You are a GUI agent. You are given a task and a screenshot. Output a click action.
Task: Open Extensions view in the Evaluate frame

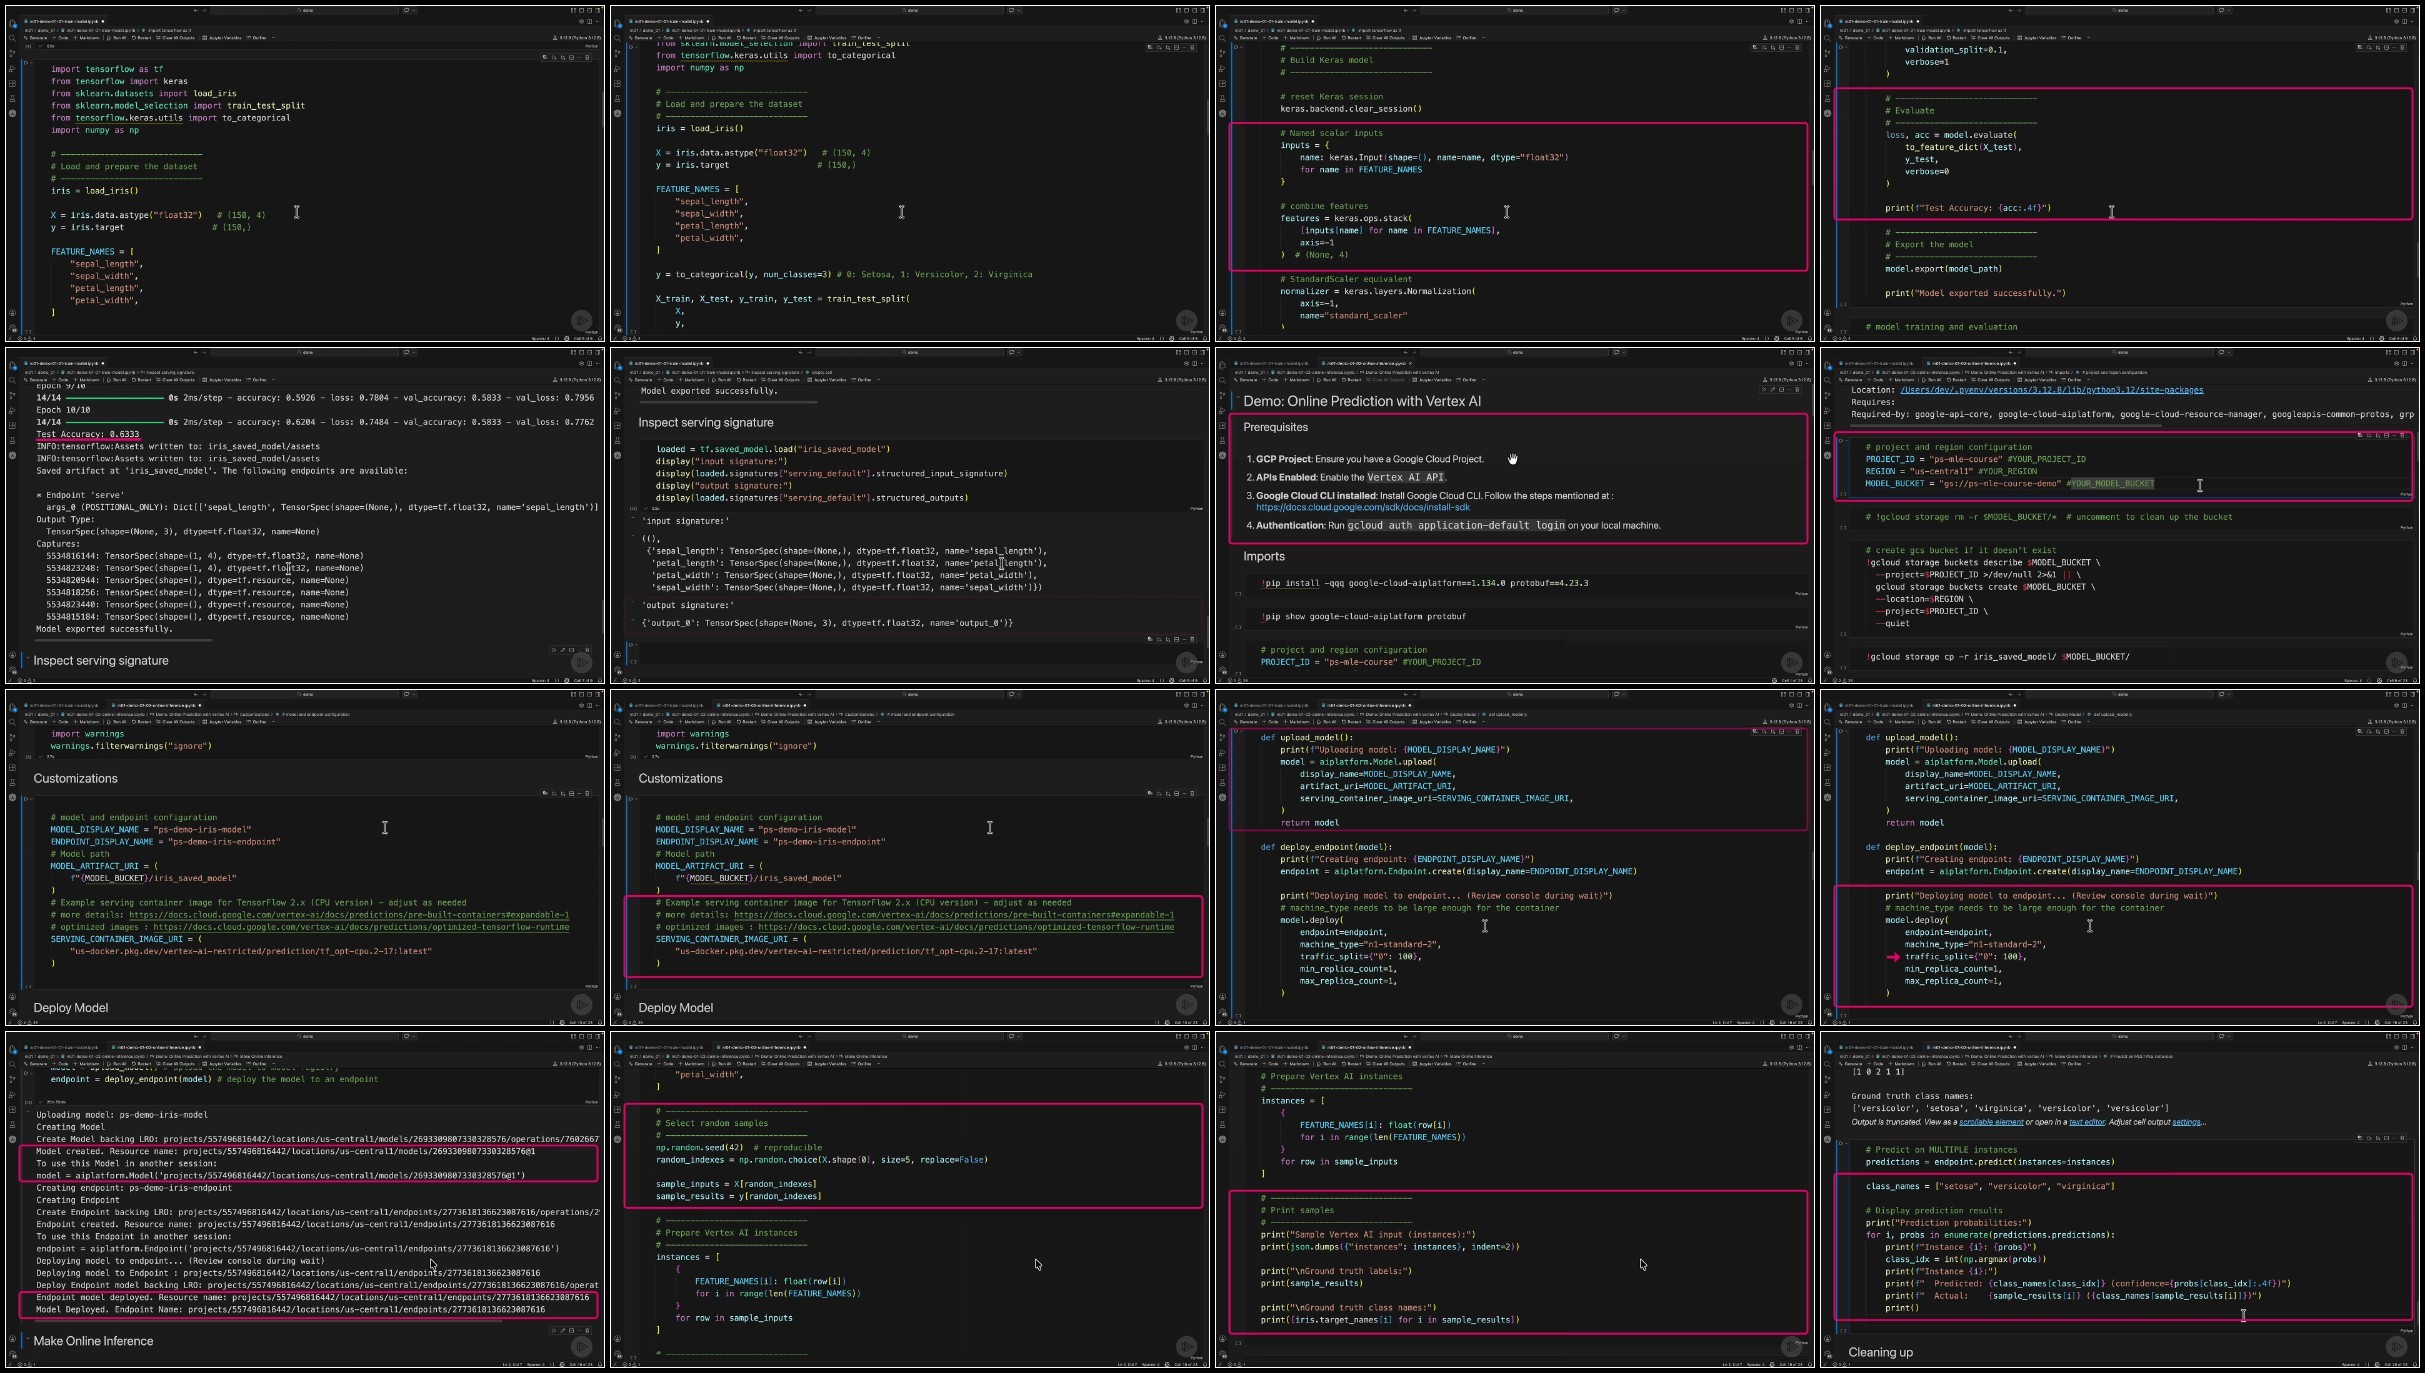tap(1827, 83)
